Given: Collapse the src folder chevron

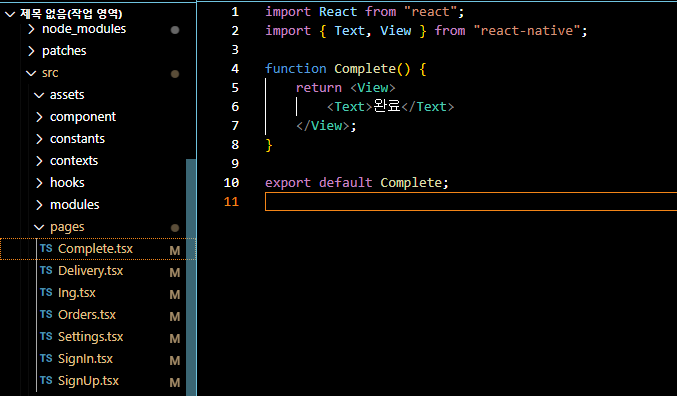Looking at the screenshot, I should pos(31,73).
